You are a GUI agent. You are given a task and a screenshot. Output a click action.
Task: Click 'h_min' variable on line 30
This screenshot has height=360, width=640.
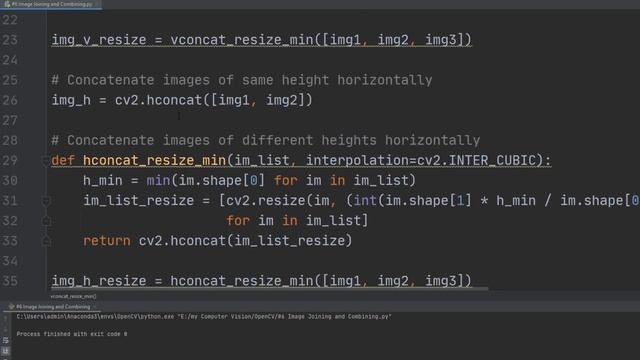pyautogui.click(x=103, y=181)
